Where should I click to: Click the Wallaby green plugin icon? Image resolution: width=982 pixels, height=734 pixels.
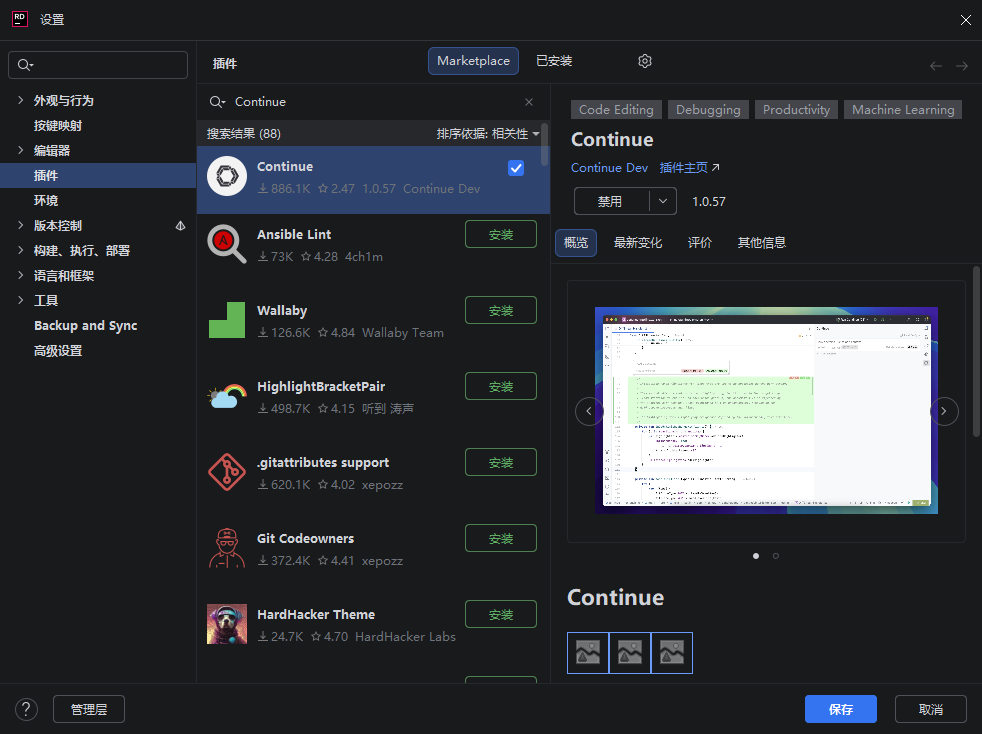point(227,320)
